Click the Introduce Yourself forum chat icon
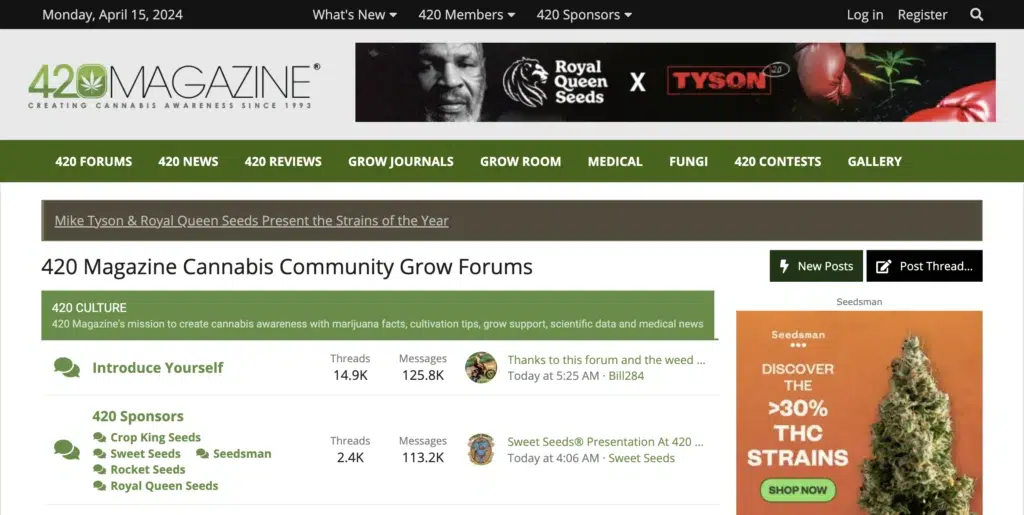 pyautogui.click(x=67, y=367)
